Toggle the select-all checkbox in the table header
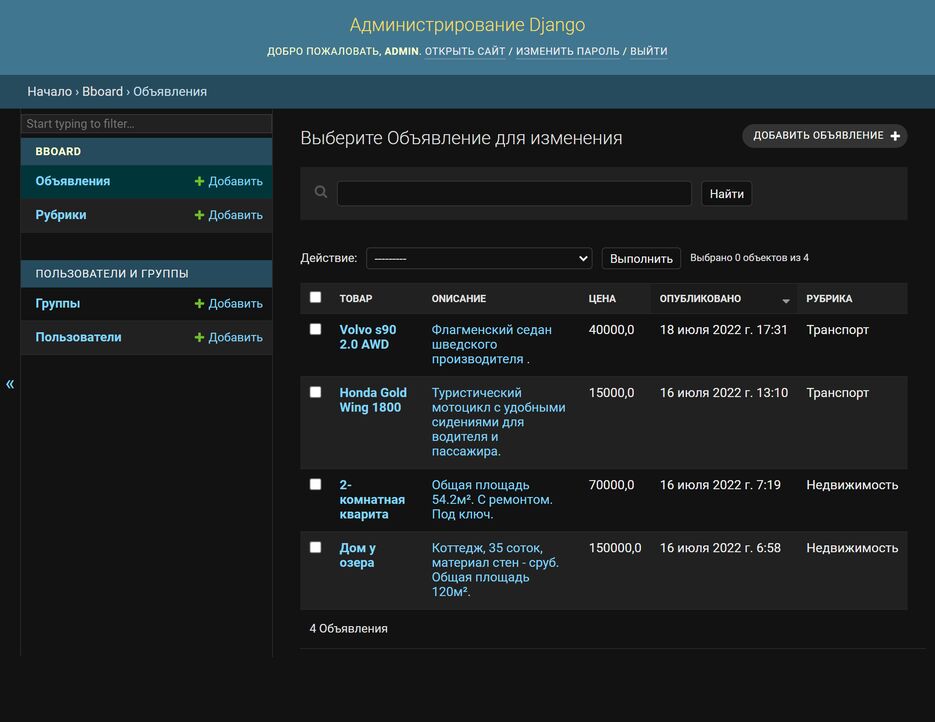Viewport: 935px width, 722px height. click(x=316, y=297)
